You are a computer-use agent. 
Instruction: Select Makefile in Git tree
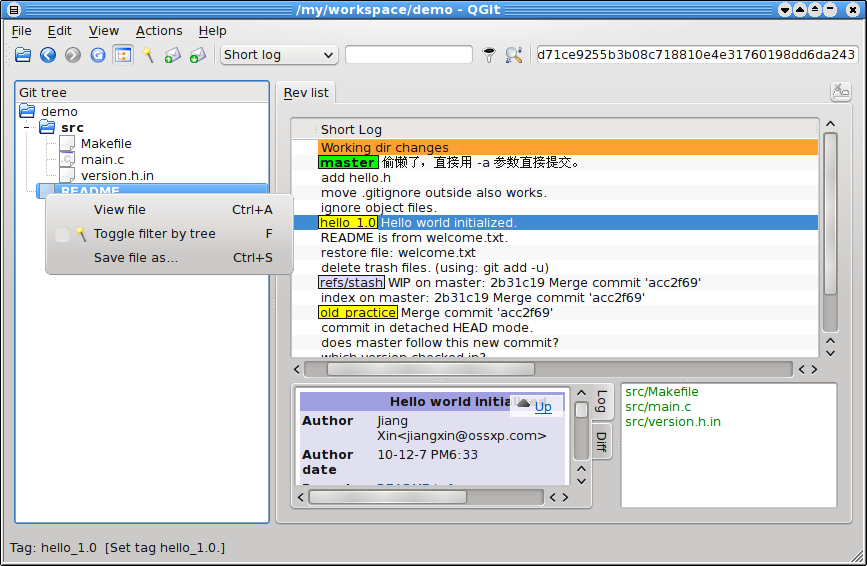coord(106,144)
